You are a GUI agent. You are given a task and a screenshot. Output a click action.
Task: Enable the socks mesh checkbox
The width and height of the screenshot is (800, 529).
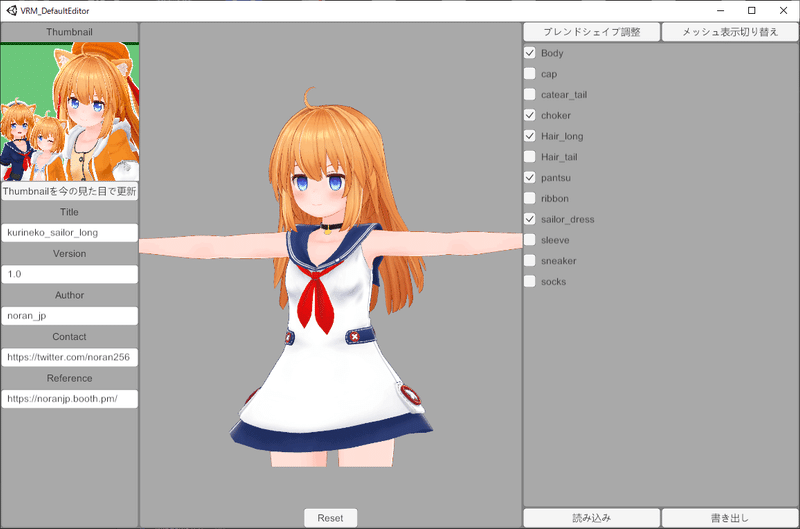tap(530, 281)
